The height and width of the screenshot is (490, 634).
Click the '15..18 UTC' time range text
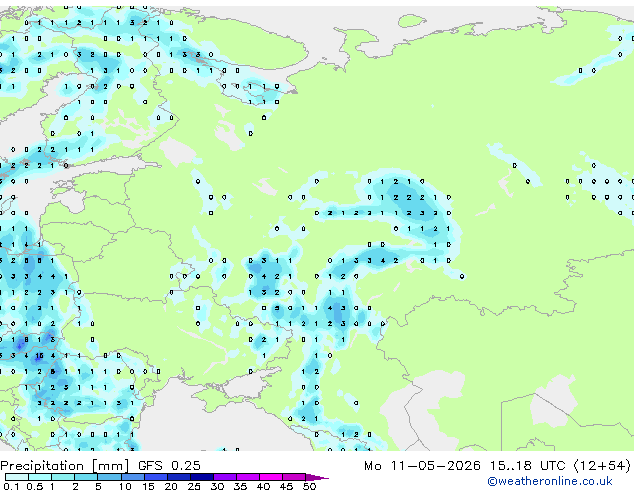tap(527, 466)
